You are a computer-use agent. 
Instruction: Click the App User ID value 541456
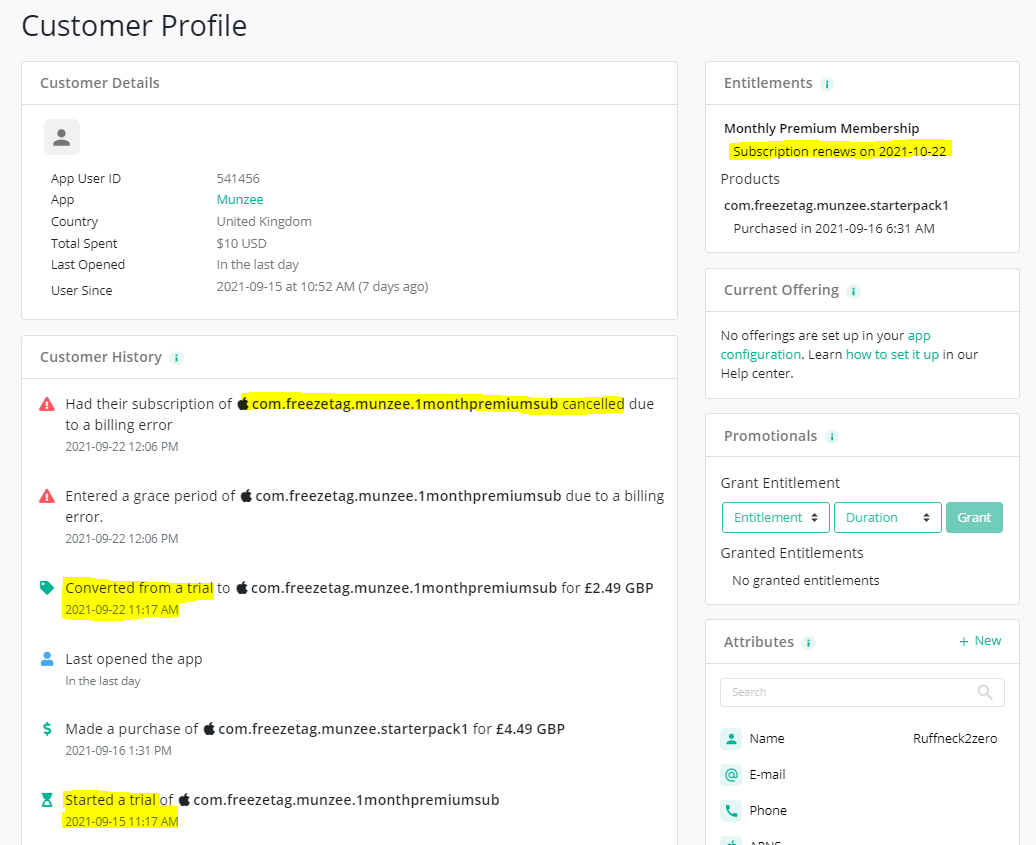238,178
